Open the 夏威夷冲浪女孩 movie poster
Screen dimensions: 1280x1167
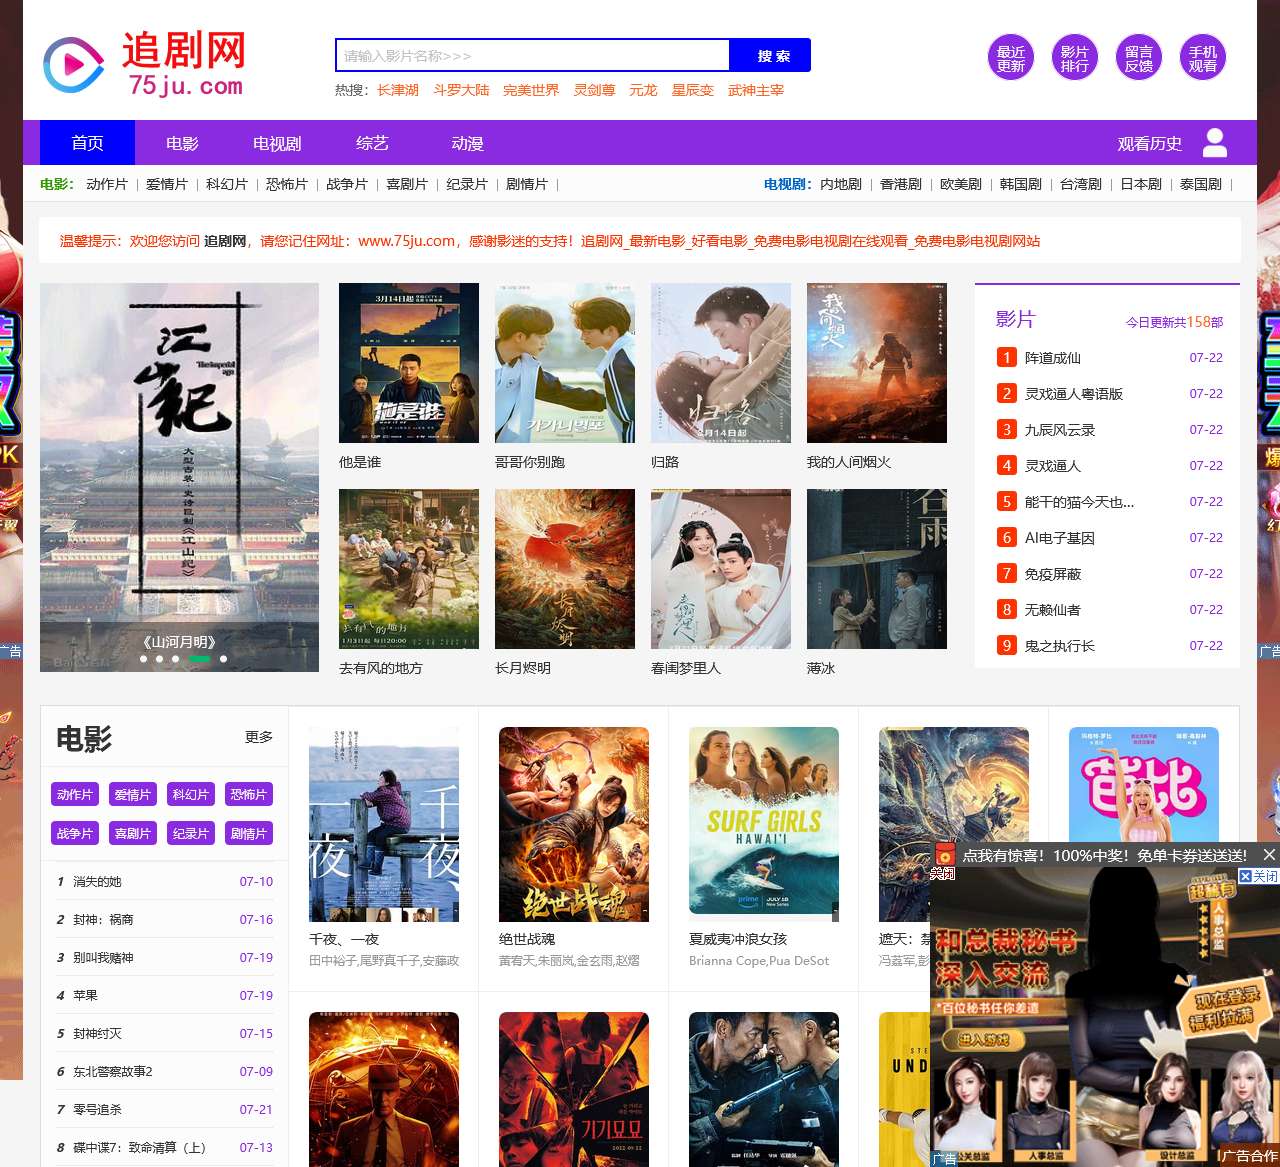click(x=764, y=824)
